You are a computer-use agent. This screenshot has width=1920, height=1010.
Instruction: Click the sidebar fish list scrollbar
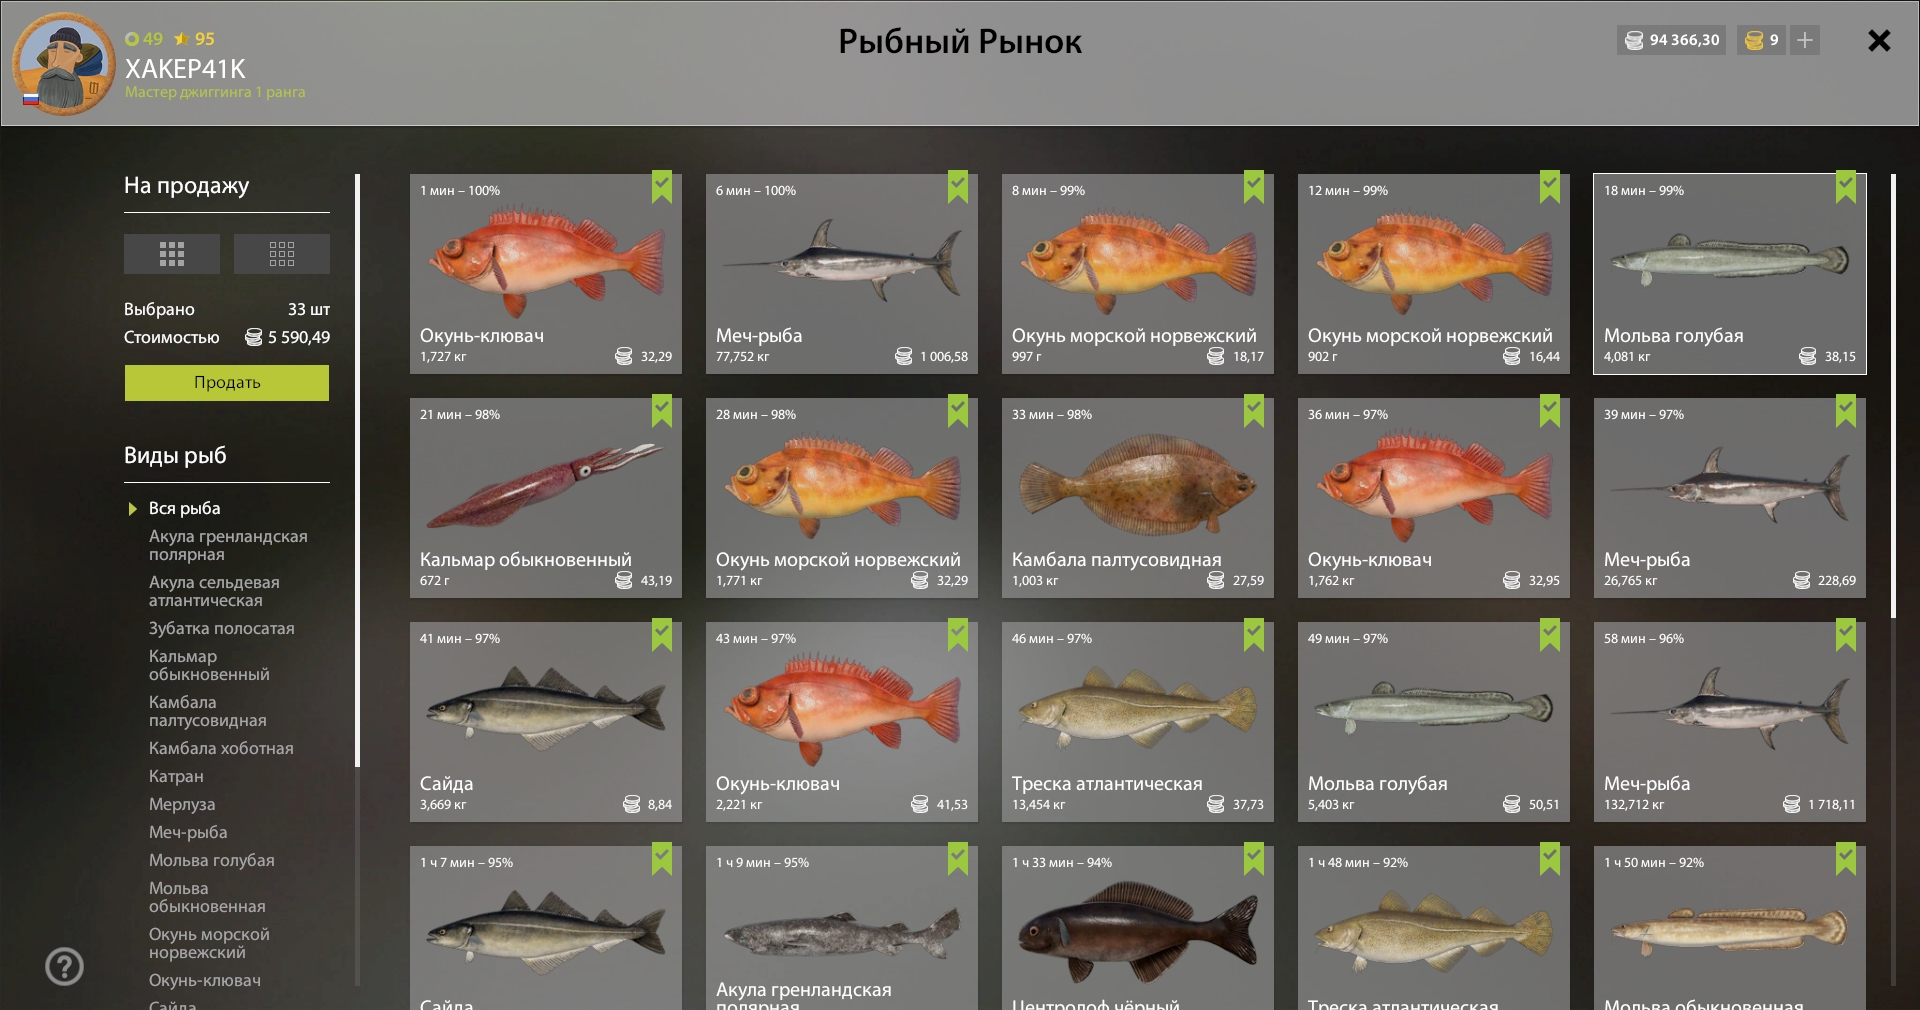click(x=357, y=470)
